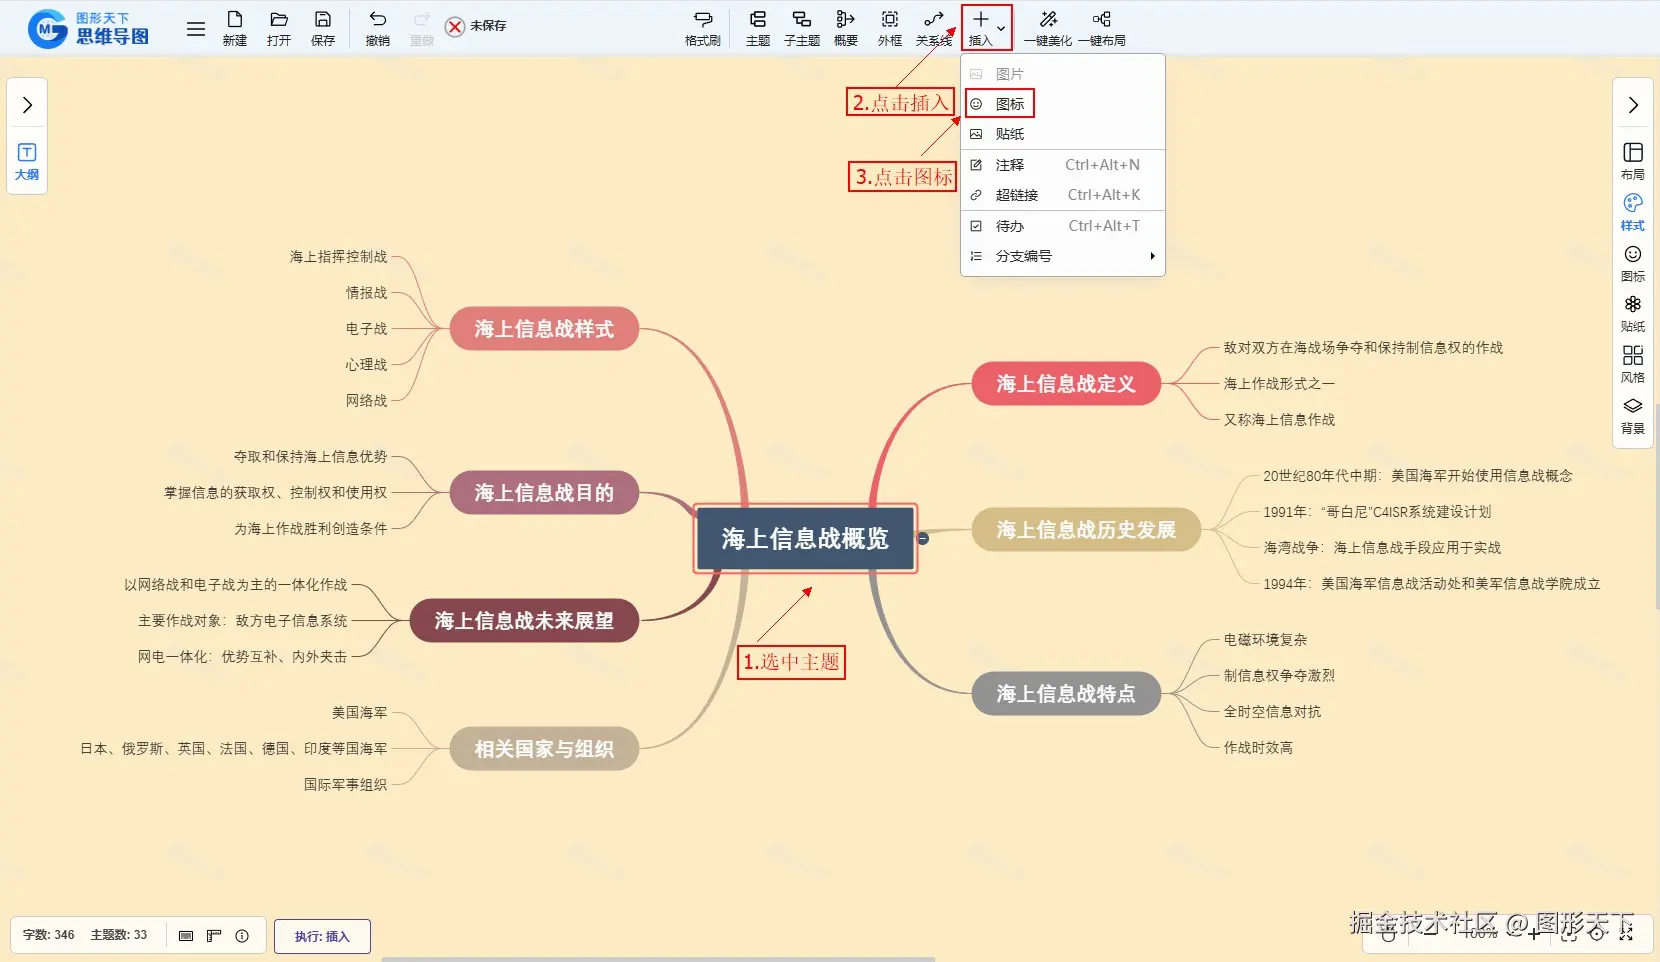Draw a relationship line with 关系线
This screenshot has width=1660, height=962.
[x=934, y=28]
